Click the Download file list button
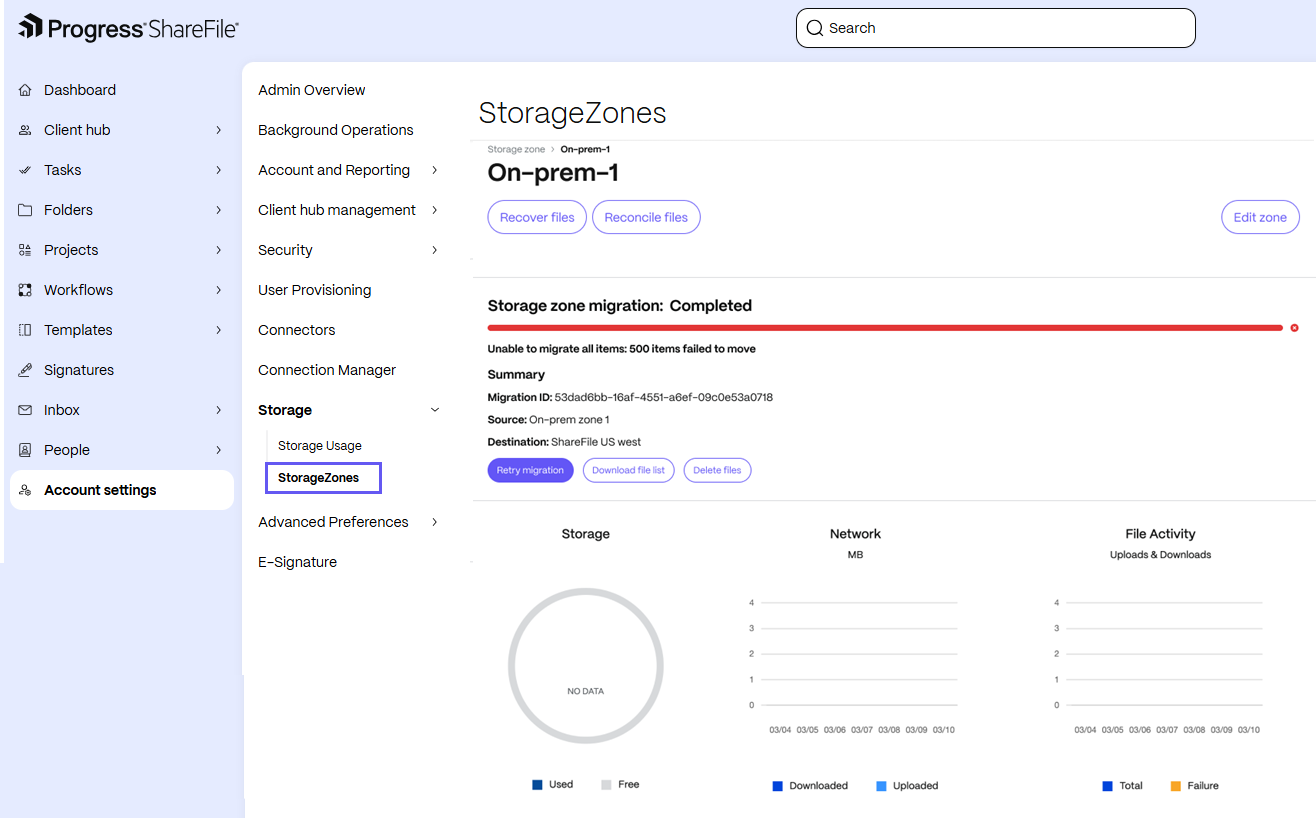The width and height of the screenshot is (1316, 818). point(629,470)
